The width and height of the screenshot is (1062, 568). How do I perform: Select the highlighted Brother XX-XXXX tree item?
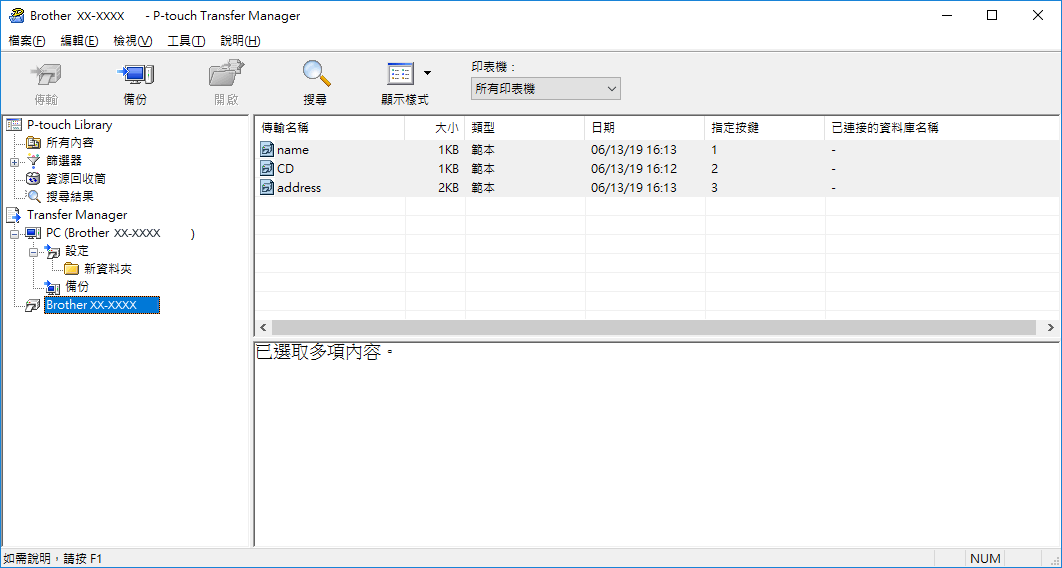click(x=102, y=305)
